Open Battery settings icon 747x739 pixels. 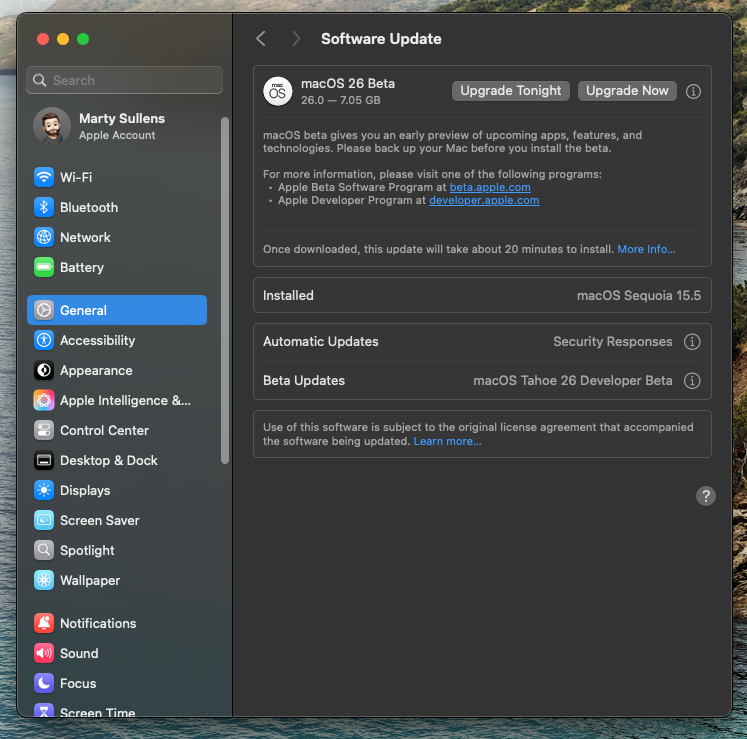point(44,267)
